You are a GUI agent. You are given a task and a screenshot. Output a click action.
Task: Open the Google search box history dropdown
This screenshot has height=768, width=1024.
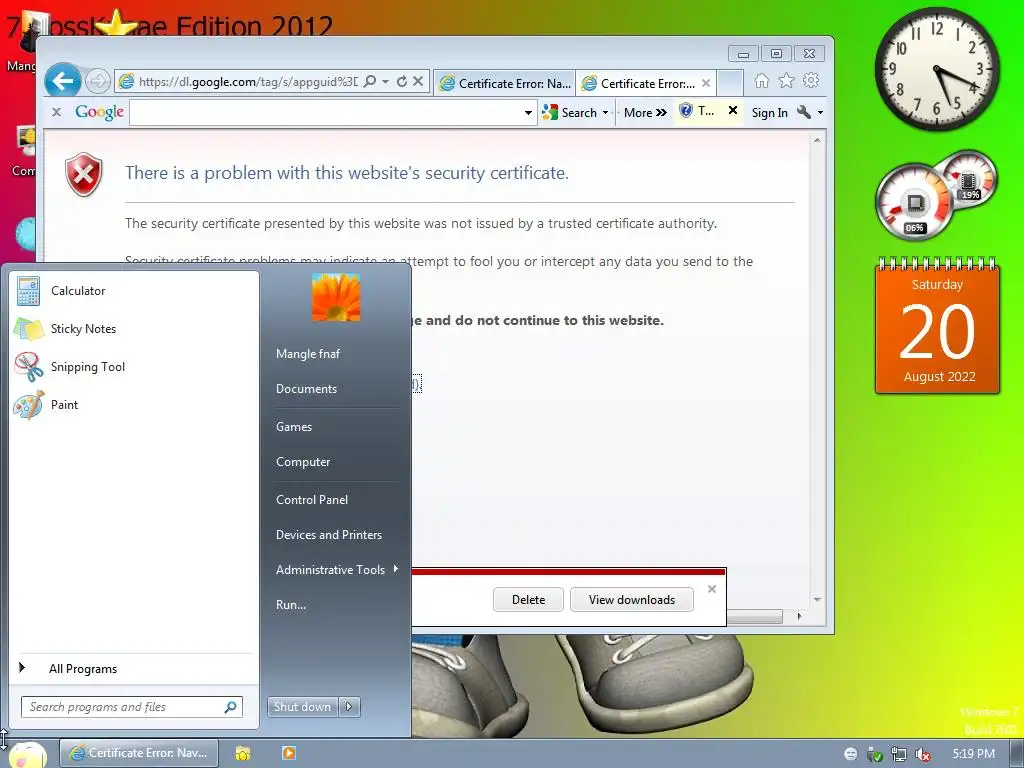point(528,113)
